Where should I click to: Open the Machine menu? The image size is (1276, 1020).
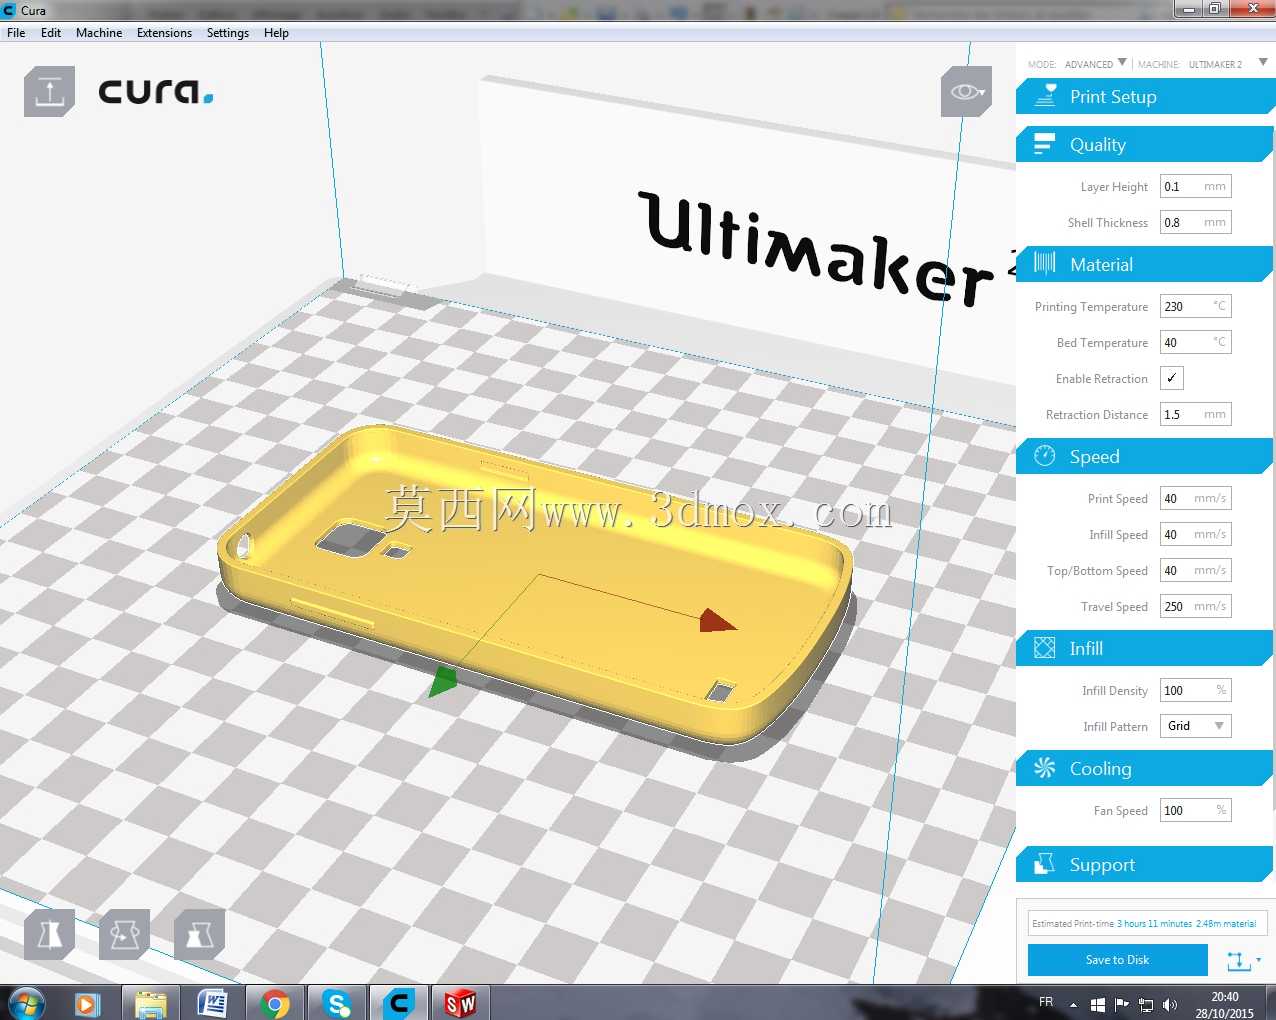(x=99, y=32)
